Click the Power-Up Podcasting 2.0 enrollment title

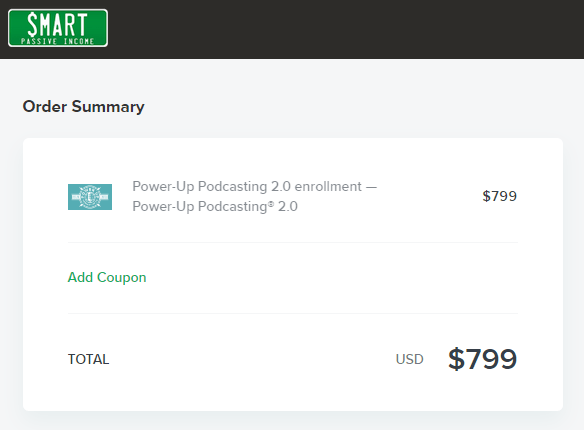[255, 186]
